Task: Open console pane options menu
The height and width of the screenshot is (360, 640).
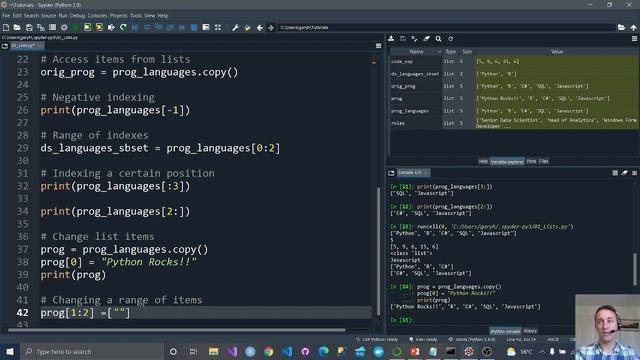Action: (634, 173)
